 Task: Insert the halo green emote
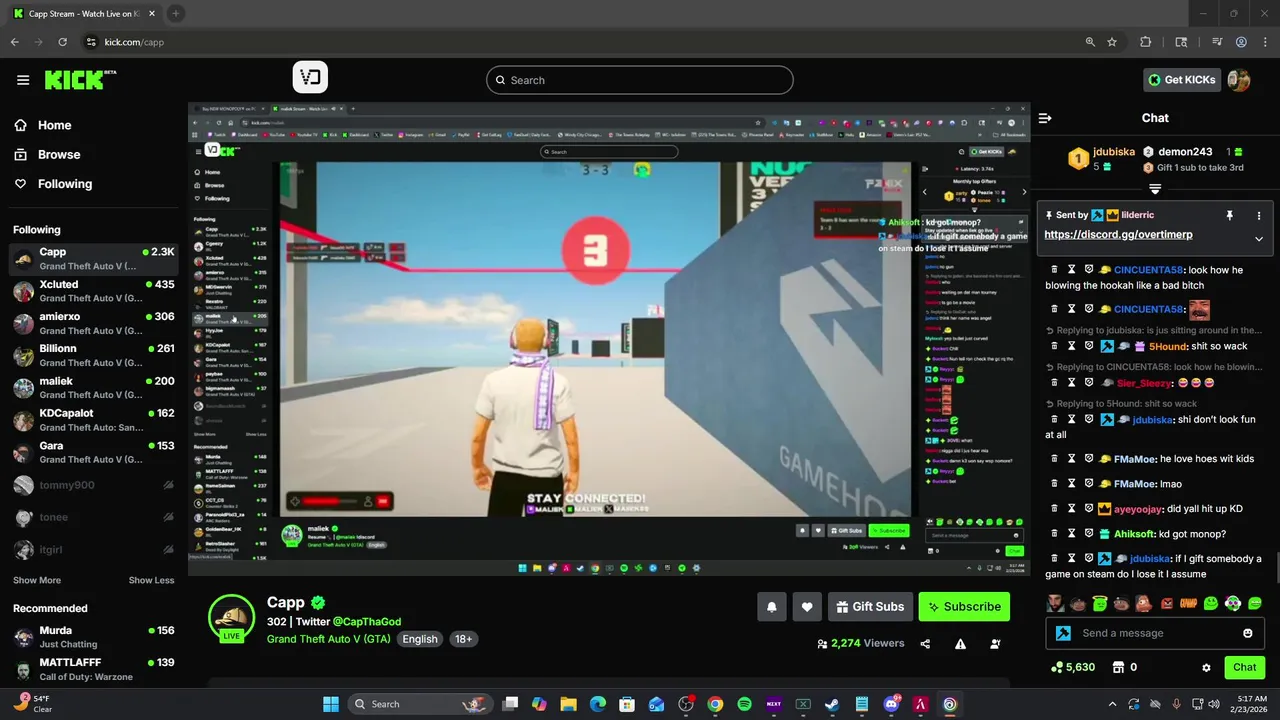click(x=1100, y=603)
